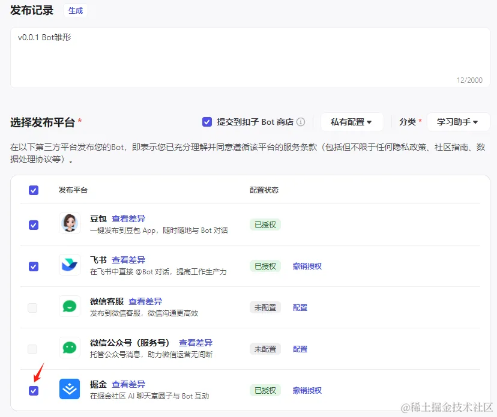Uncheck the Doubao platform checkbox
Image resolution: width=497 pixels, height=417 pixels.
[x=34, y=225]
